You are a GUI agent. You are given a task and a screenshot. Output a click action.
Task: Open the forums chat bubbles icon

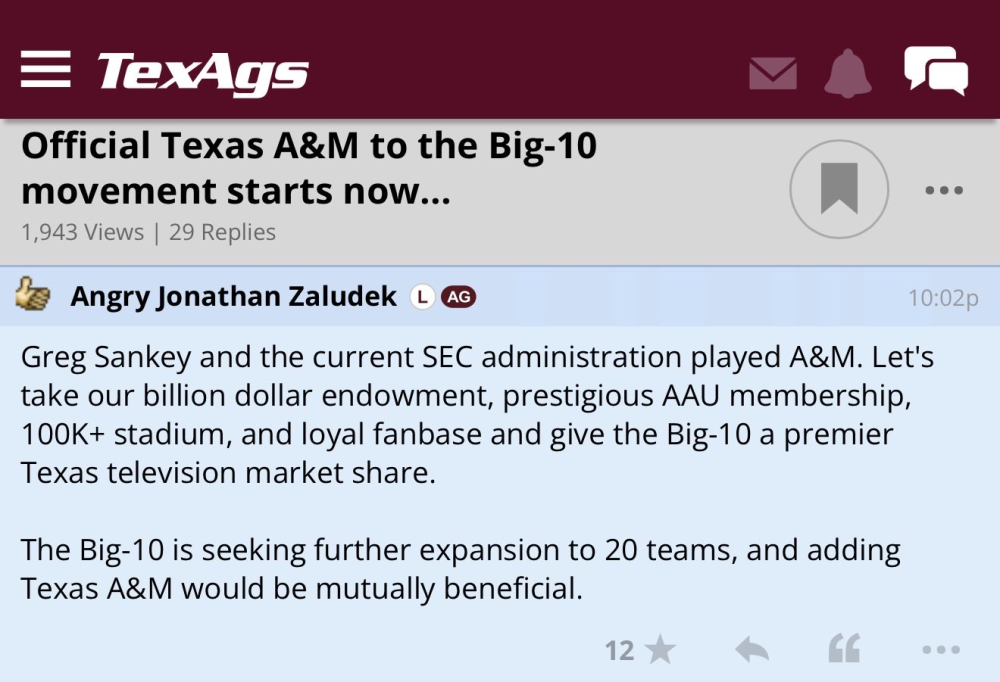(935, 71)
